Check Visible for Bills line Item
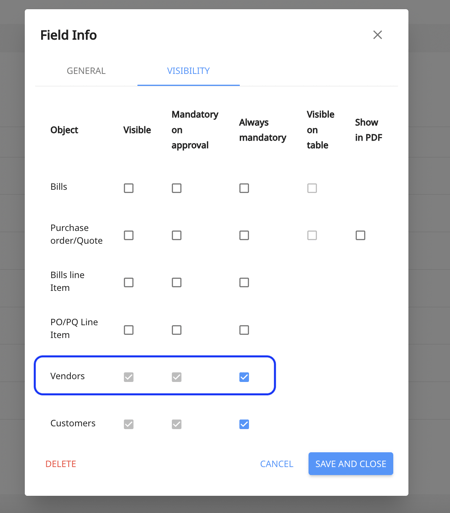The width and height of the screenshot is (450, 513). tap(129, 283)
